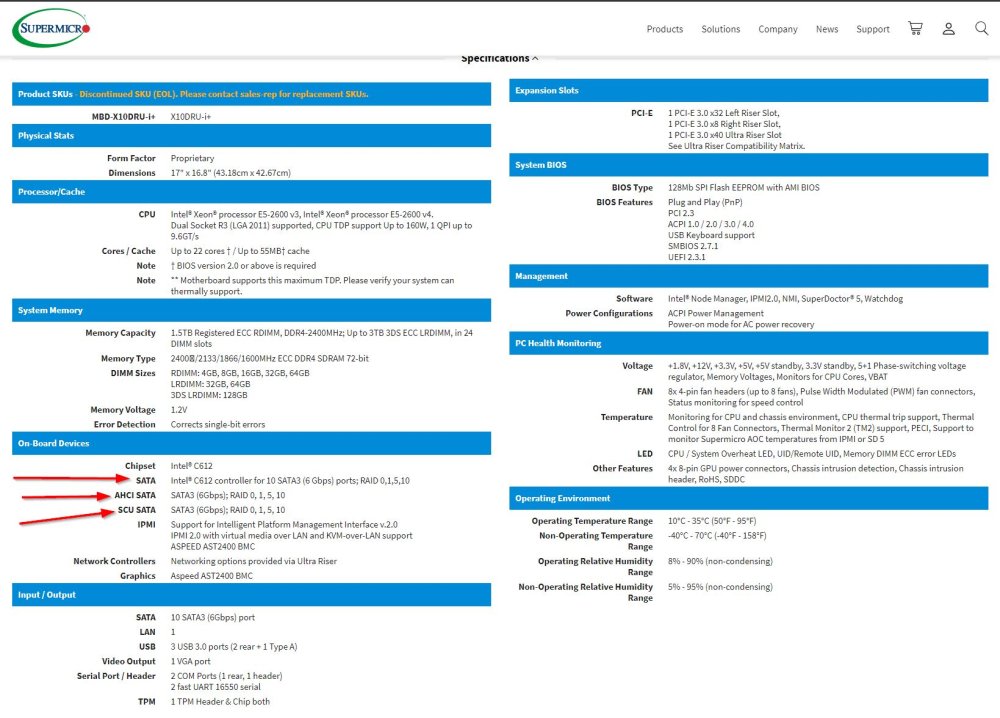Click the IPMI label
Screen dimensions: 1000x718
[146, 524]
